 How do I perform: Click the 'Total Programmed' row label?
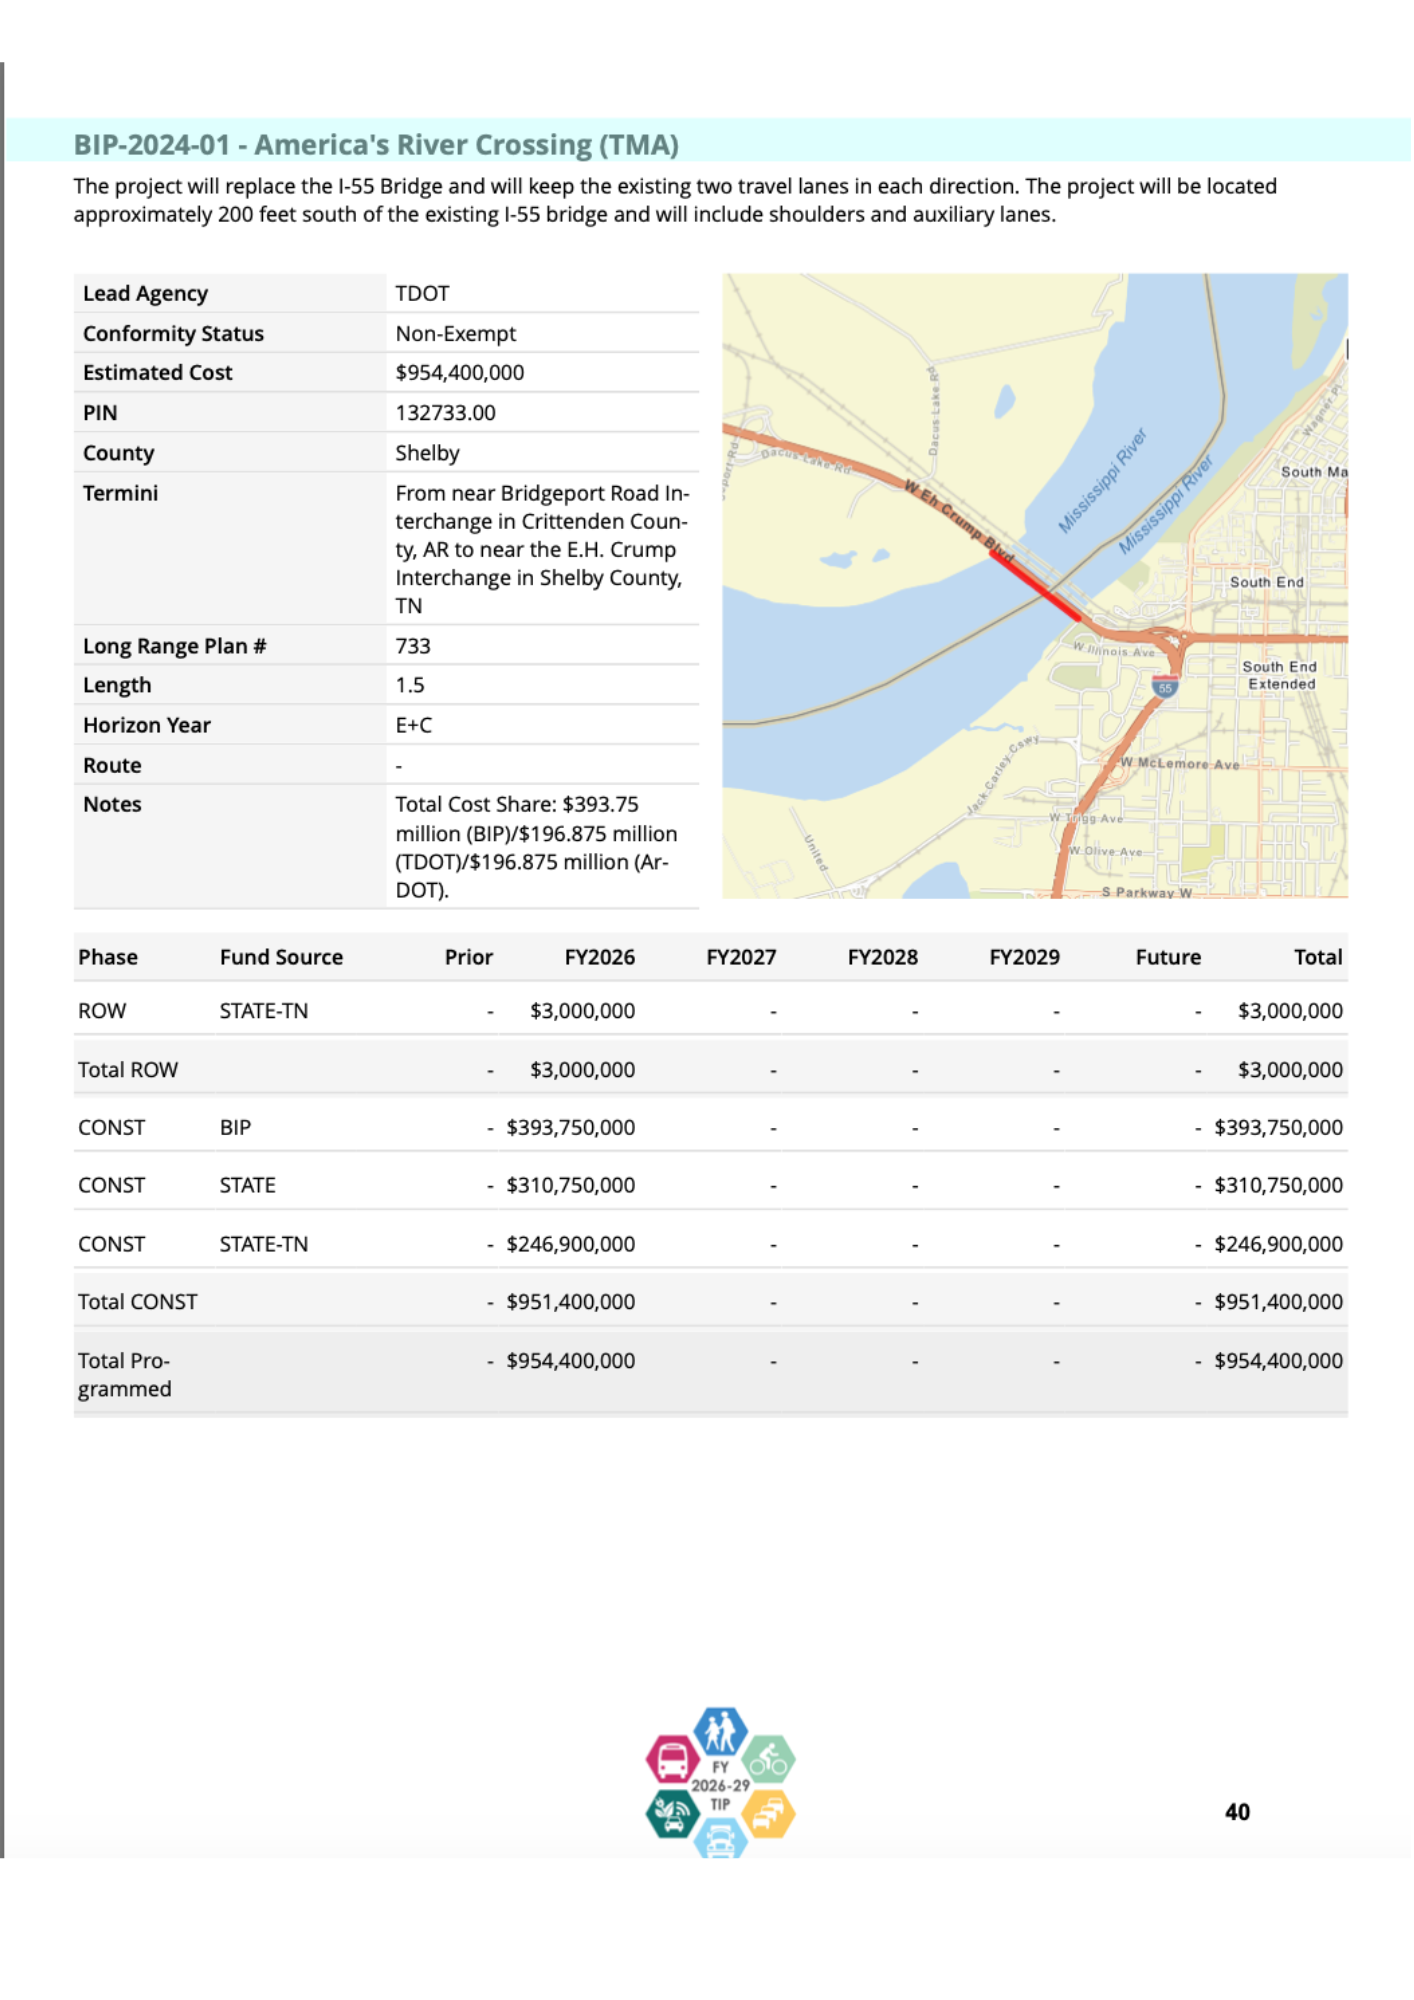125,1375
